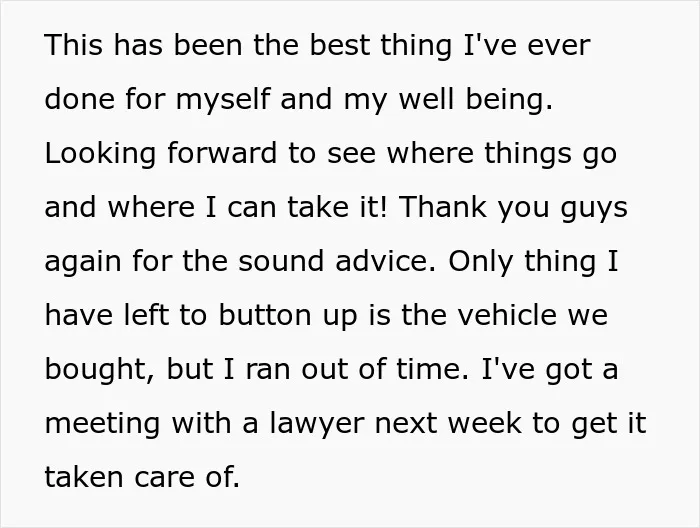Click the word "button" in sixth line
This screenshot has width=700, height=528.
click(x=265, y=316)
